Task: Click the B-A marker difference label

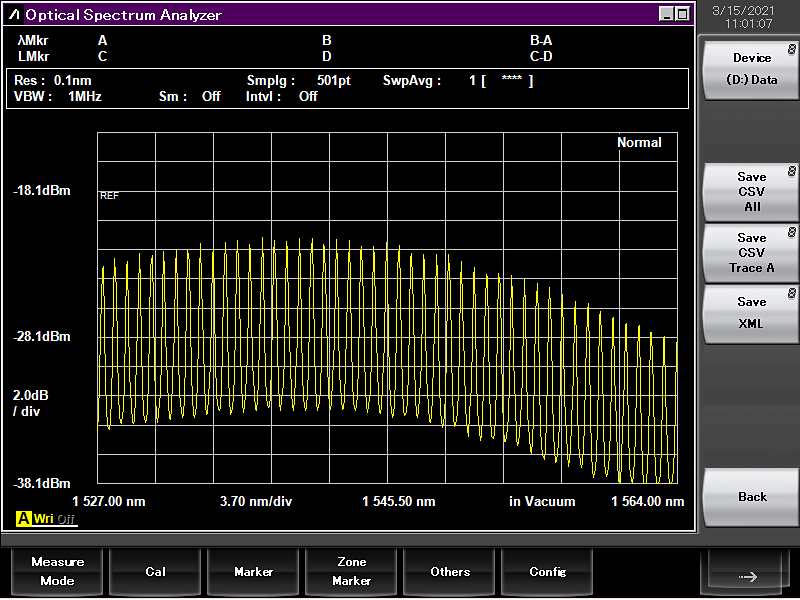Action: pyautogui.click(x=541, y=41)
